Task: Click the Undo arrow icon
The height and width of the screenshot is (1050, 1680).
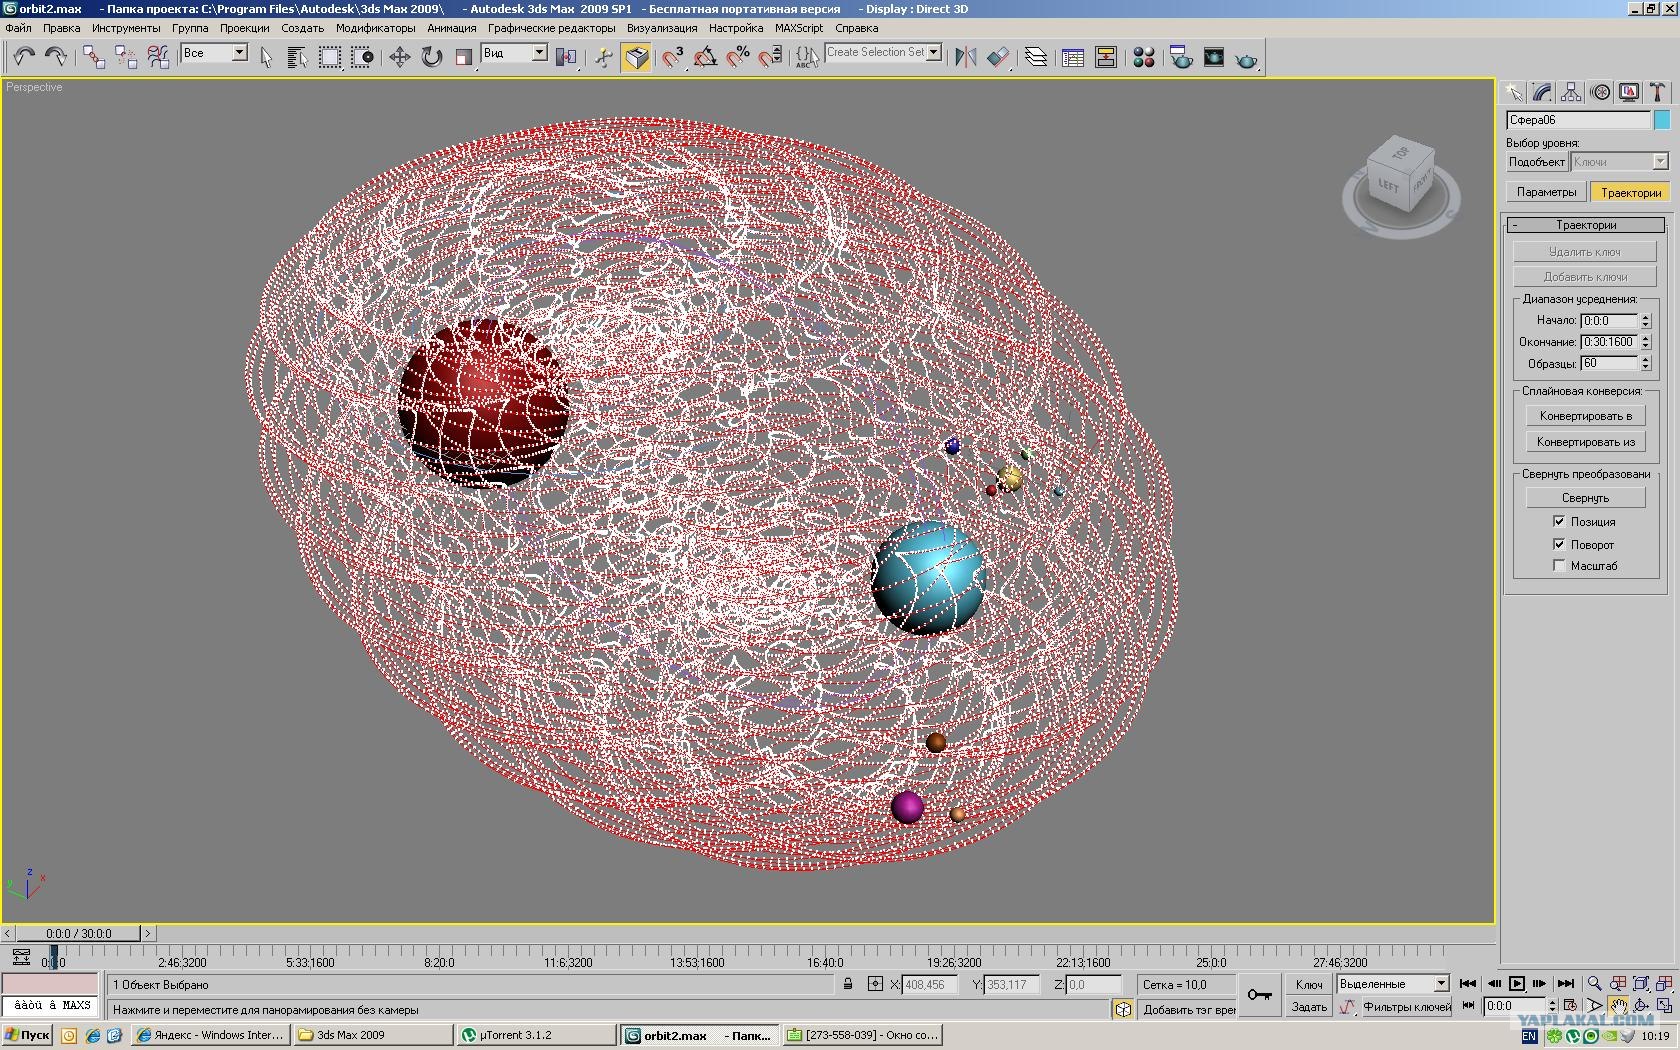Action: [25, 57]
